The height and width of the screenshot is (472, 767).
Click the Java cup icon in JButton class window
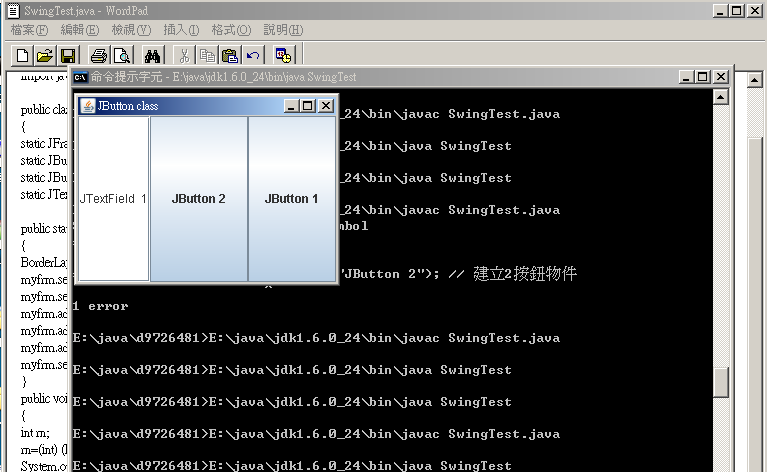pos(88,106)
